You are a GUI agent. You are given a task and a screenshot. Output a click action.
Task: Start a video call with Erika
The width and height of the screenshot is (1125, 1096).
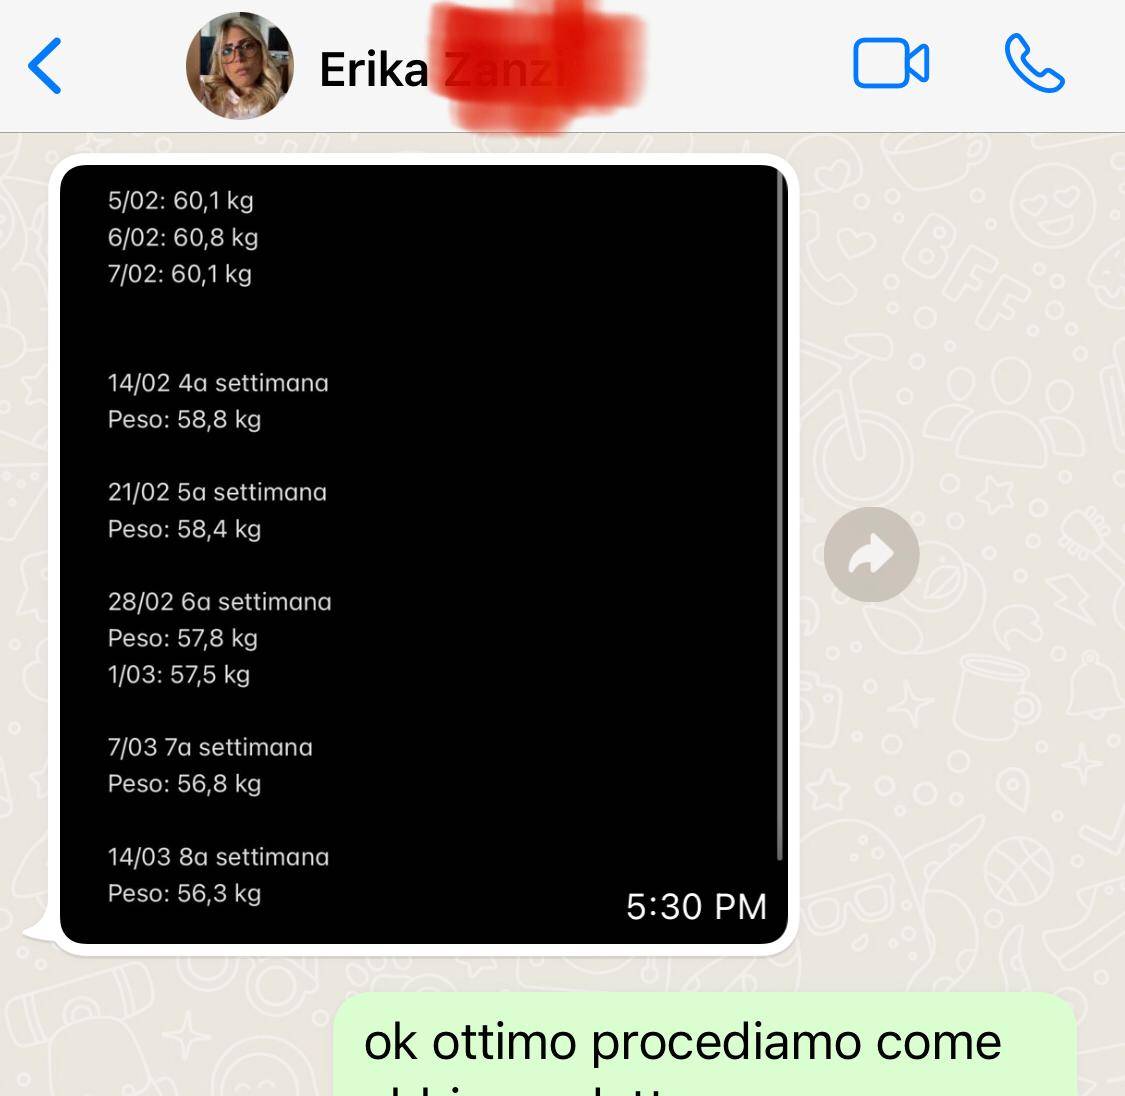pyautogui.click(x=890, y=63)
